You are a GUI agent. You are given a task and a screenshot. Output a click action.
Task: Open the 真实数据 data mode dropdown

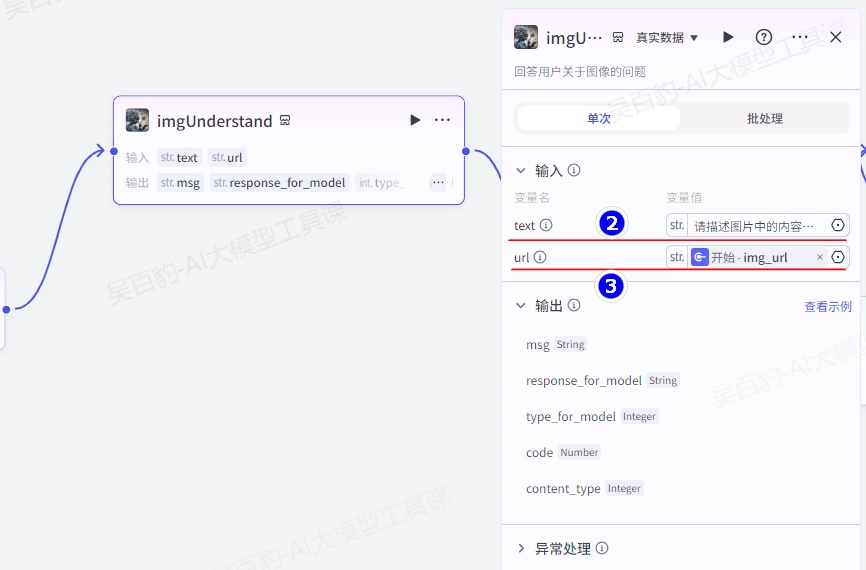(x=668, y=38)
